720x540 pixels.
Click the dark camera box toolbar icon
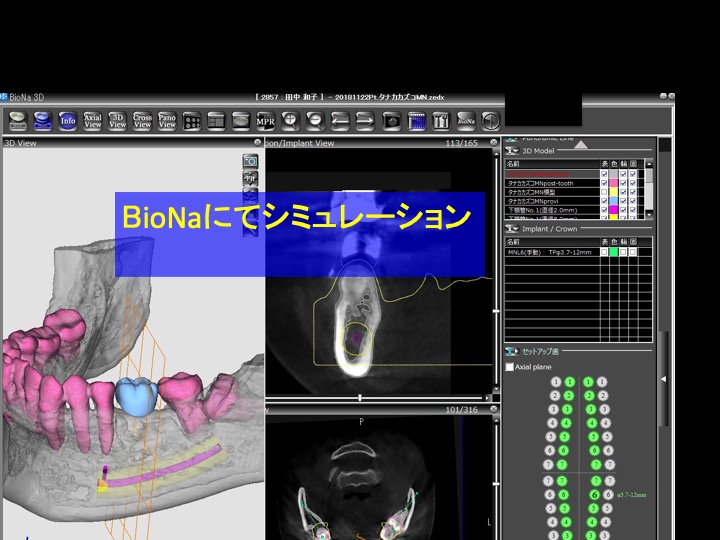coord(392,121)
